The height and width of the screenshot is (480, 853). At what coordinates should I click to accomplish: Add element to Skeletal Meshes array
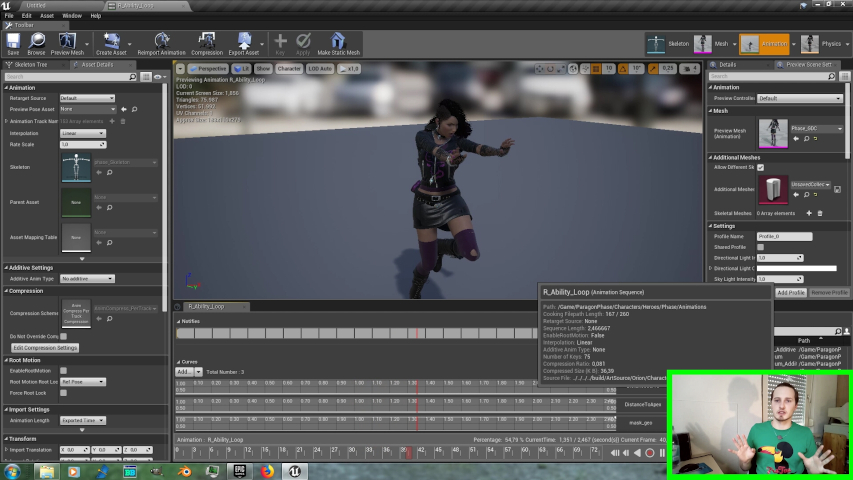[x=809, y=213]
